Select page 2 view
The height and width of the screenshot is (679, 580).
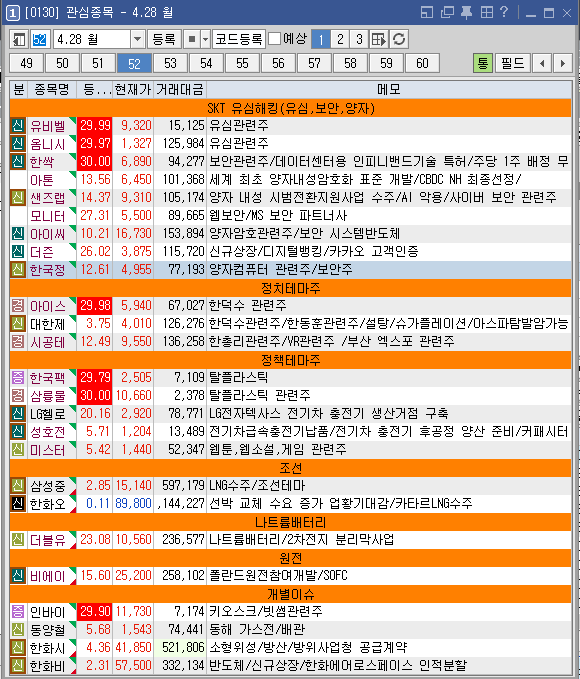click(x=340, y=39)
